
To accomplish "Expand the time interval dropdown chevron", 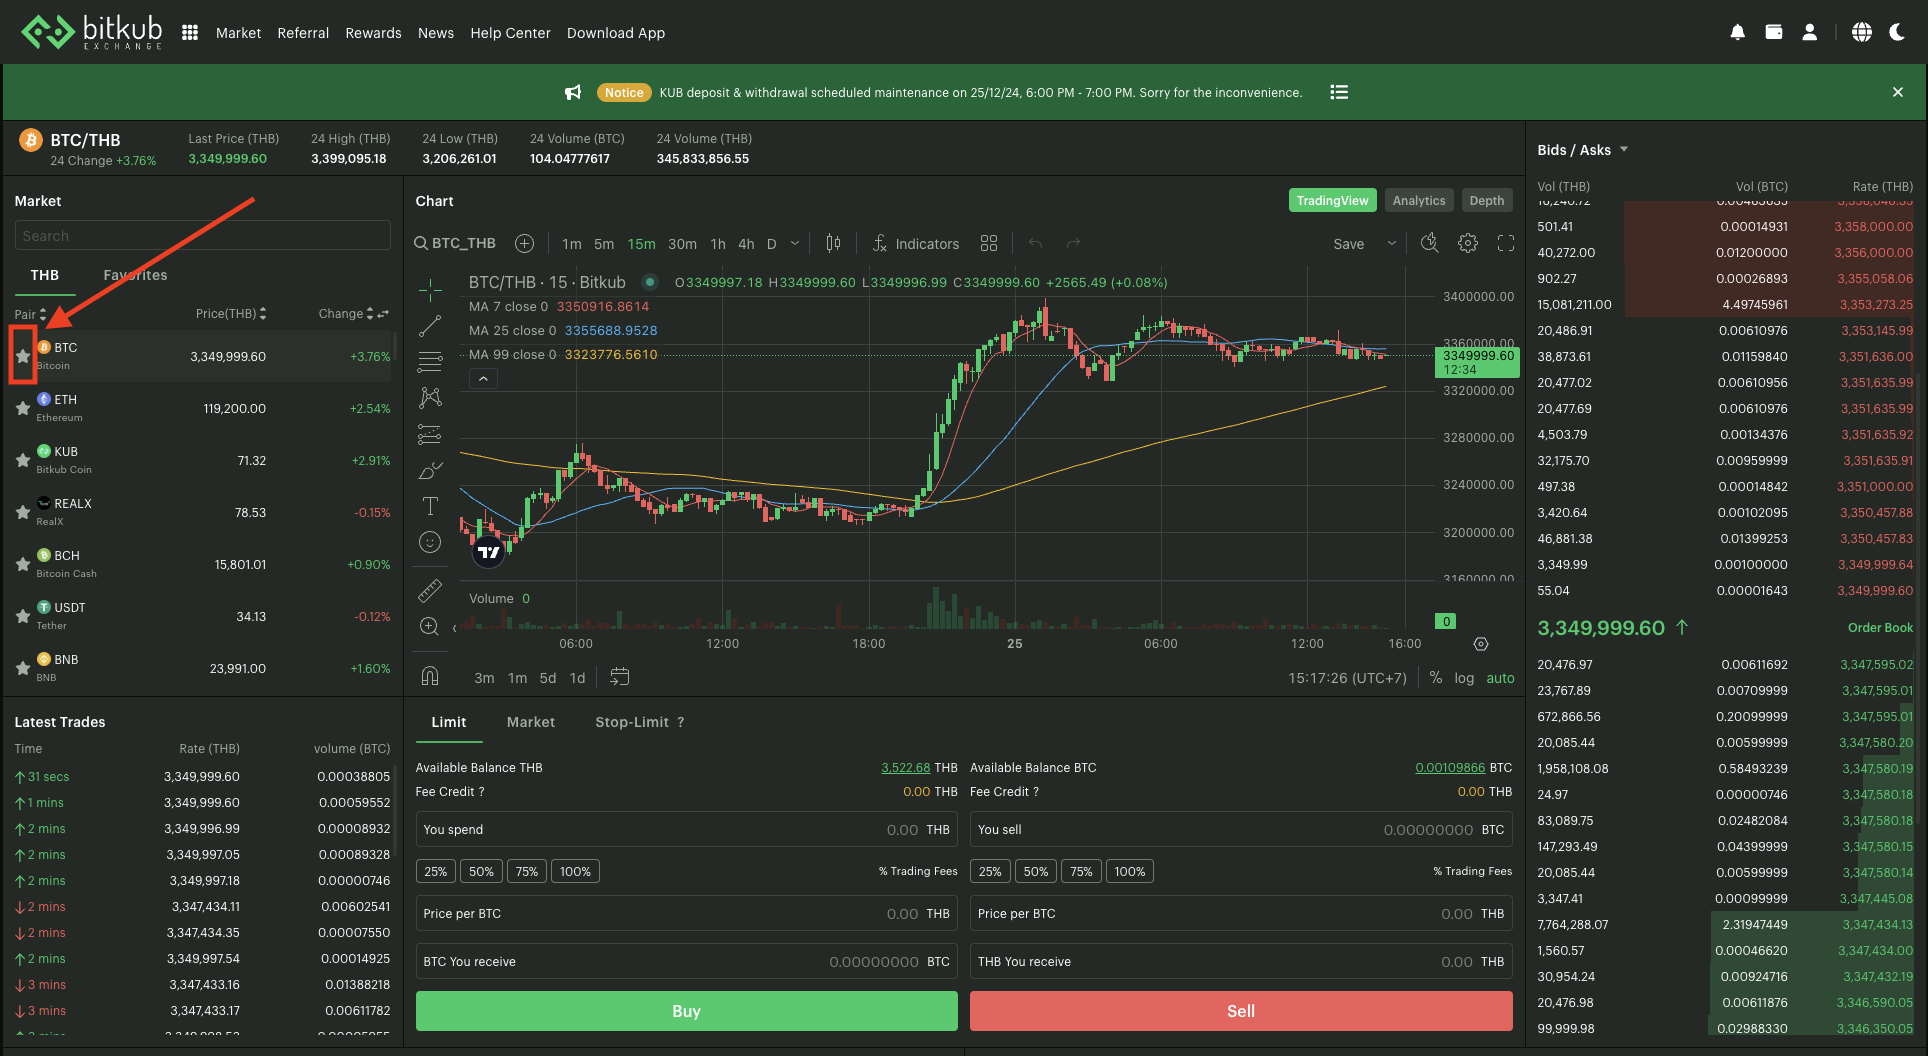I will click(795, 243).
